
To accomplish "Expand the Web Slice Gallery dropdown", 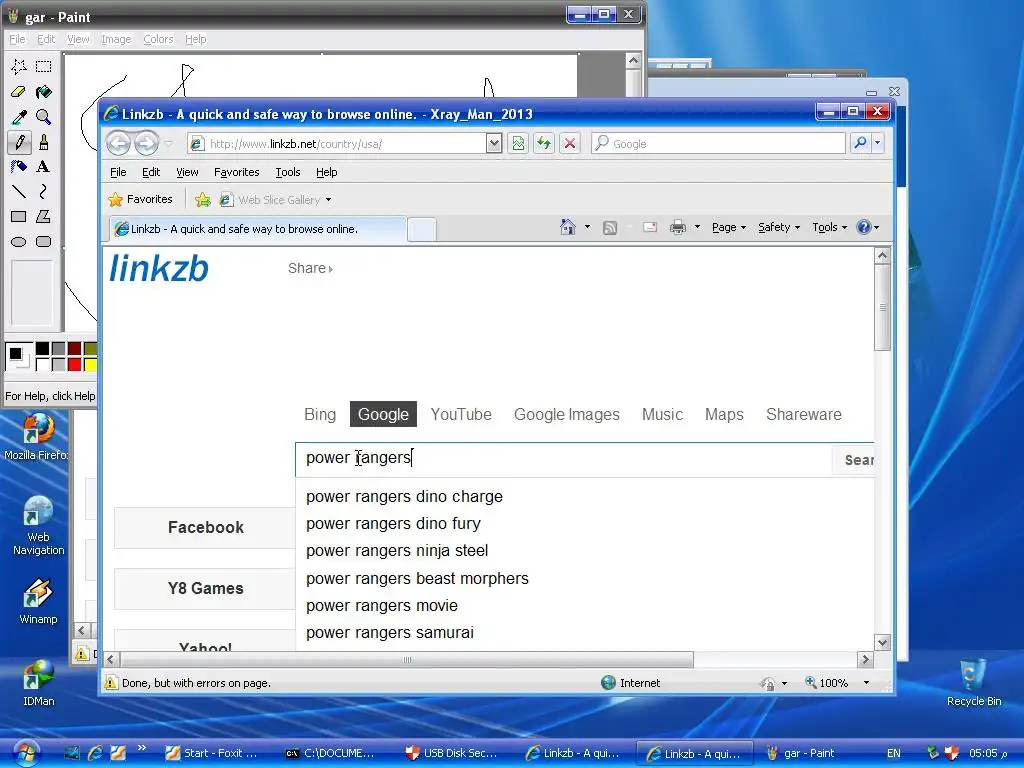I will click(328, 200).
